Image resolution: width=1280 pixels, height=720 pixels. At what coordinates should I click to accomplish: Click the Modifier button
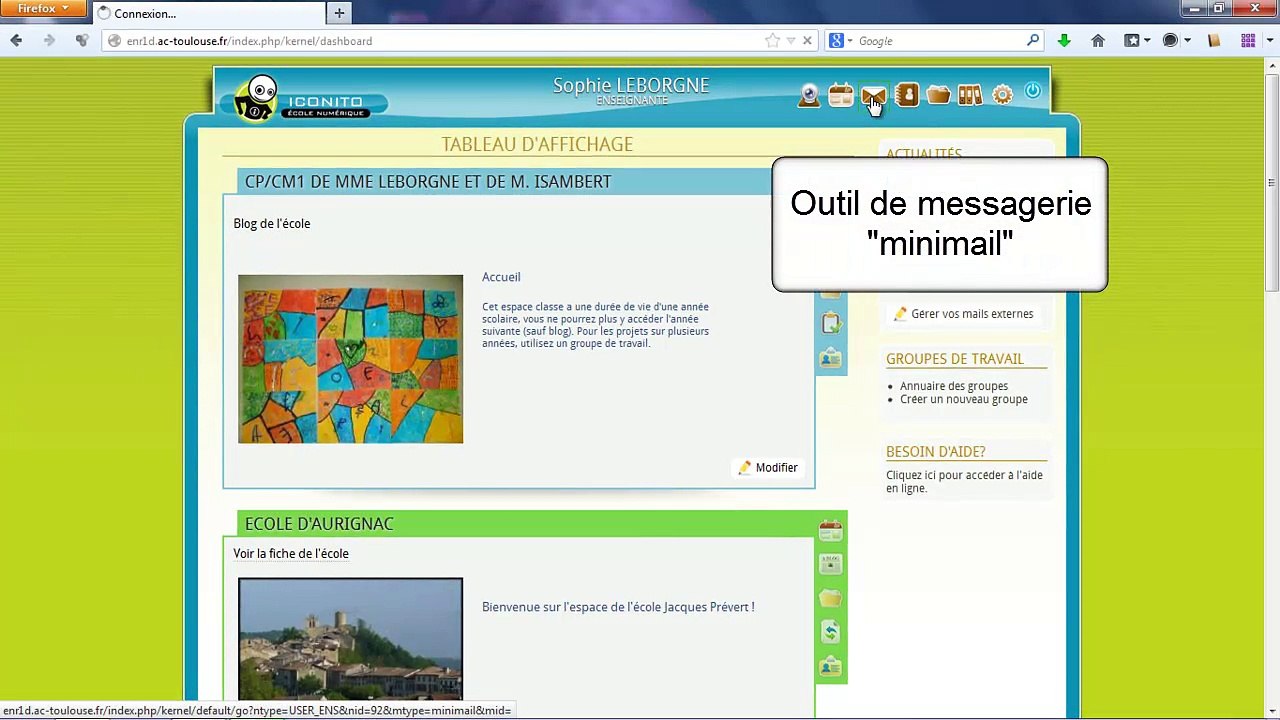click(768, 468)
